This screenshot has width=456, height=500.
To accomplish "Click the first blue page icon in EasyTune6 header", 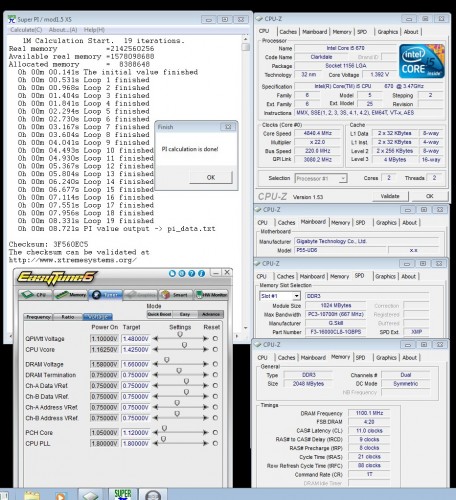I will tap(172, 273).
